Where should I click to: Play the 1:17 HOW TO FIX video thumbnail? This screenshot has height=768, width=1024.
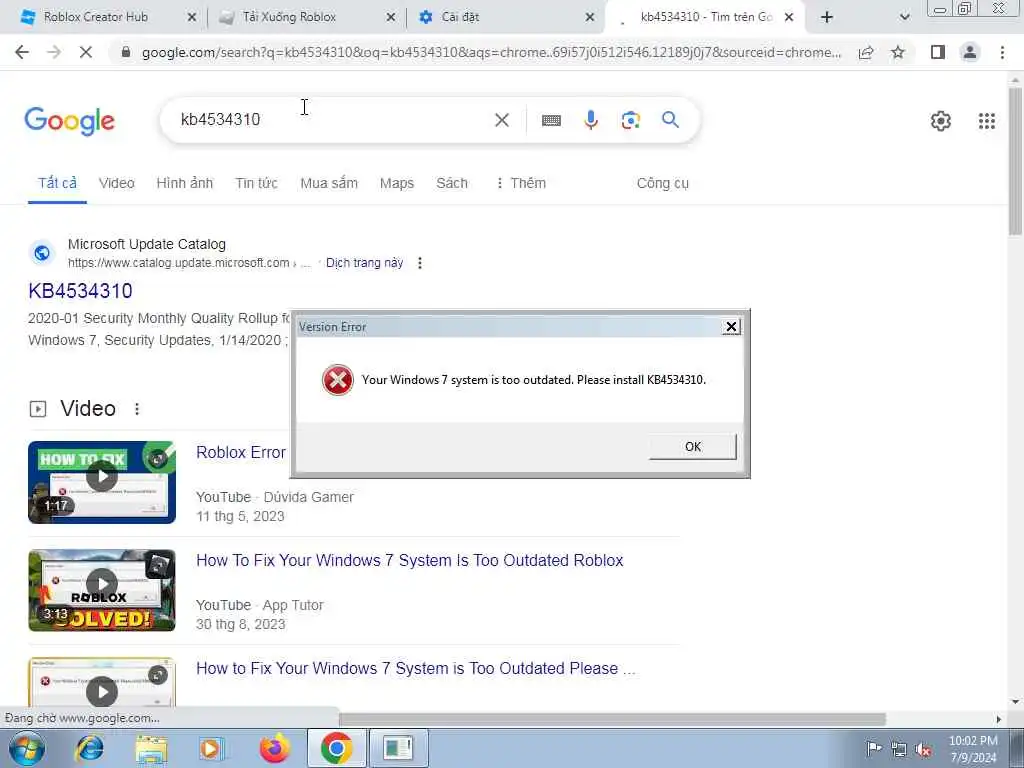click(x=102, y=483)
